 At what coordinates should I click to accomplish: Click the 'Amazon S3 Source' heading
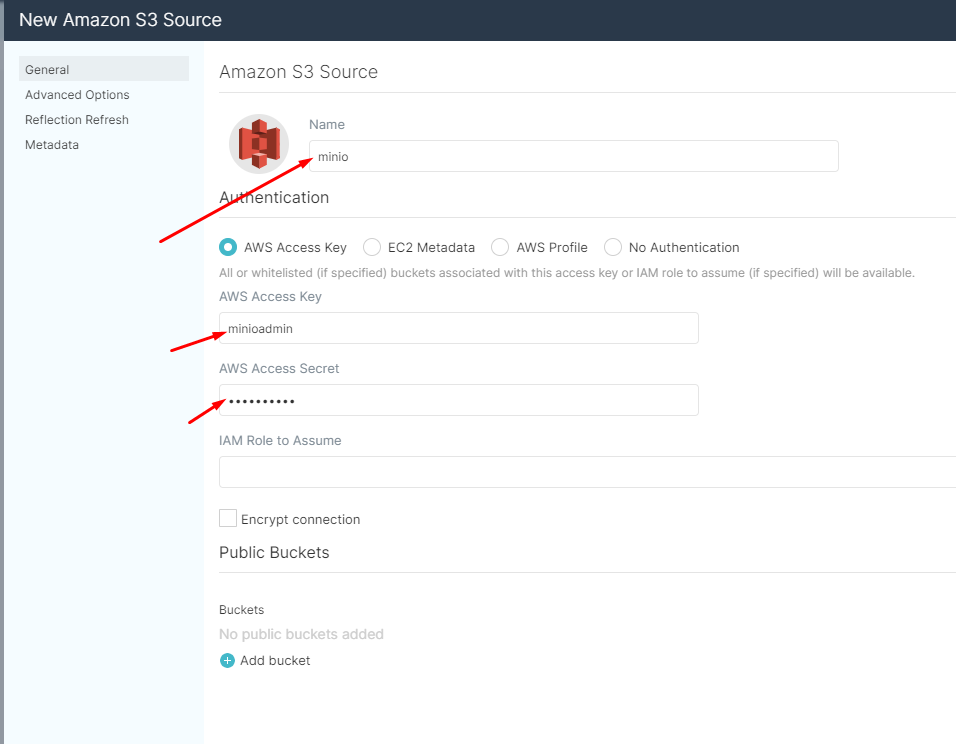pyautogui.click(x=299, y=72)
